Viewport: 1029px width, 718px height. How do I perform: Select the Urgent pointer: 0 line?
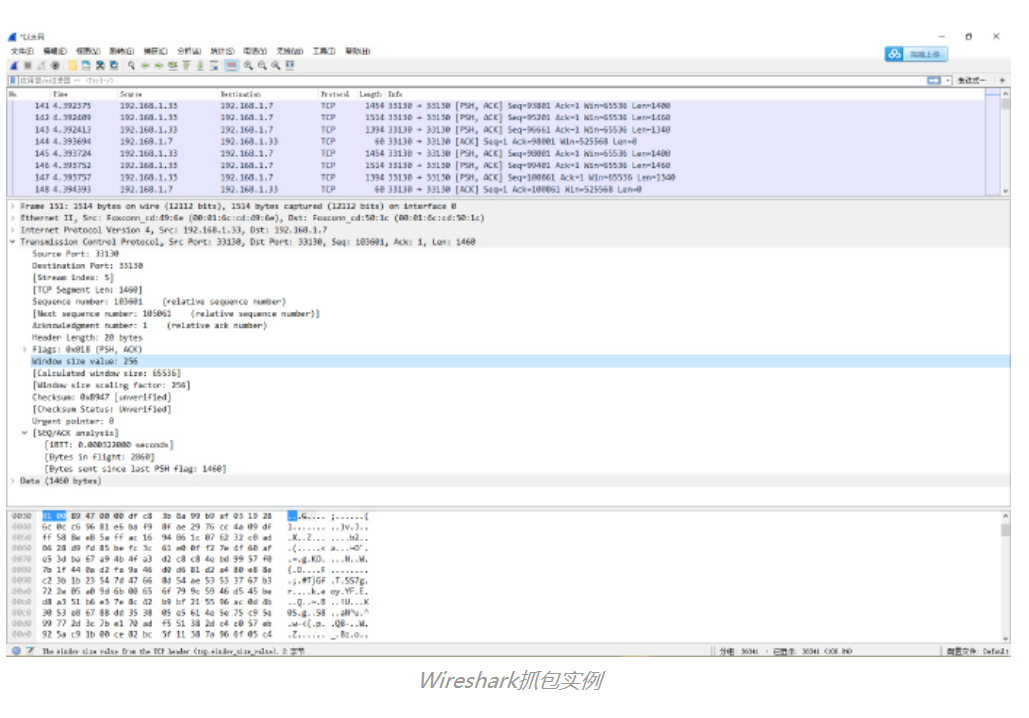73,421
